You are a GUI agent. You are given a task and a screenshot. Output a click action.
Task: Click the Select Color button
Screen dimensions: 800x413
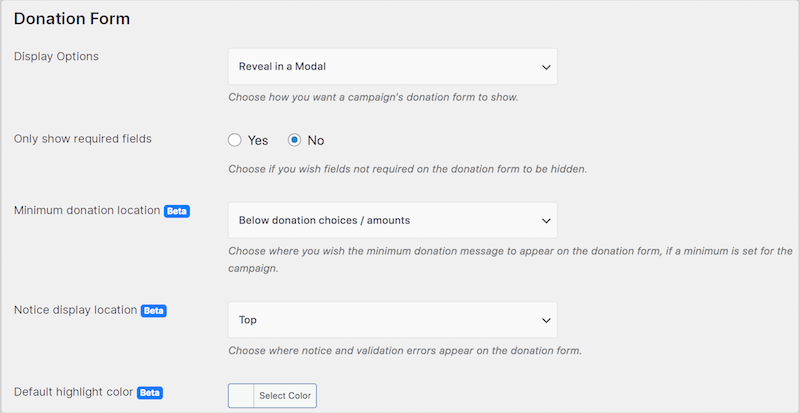(x=285, y=396)
